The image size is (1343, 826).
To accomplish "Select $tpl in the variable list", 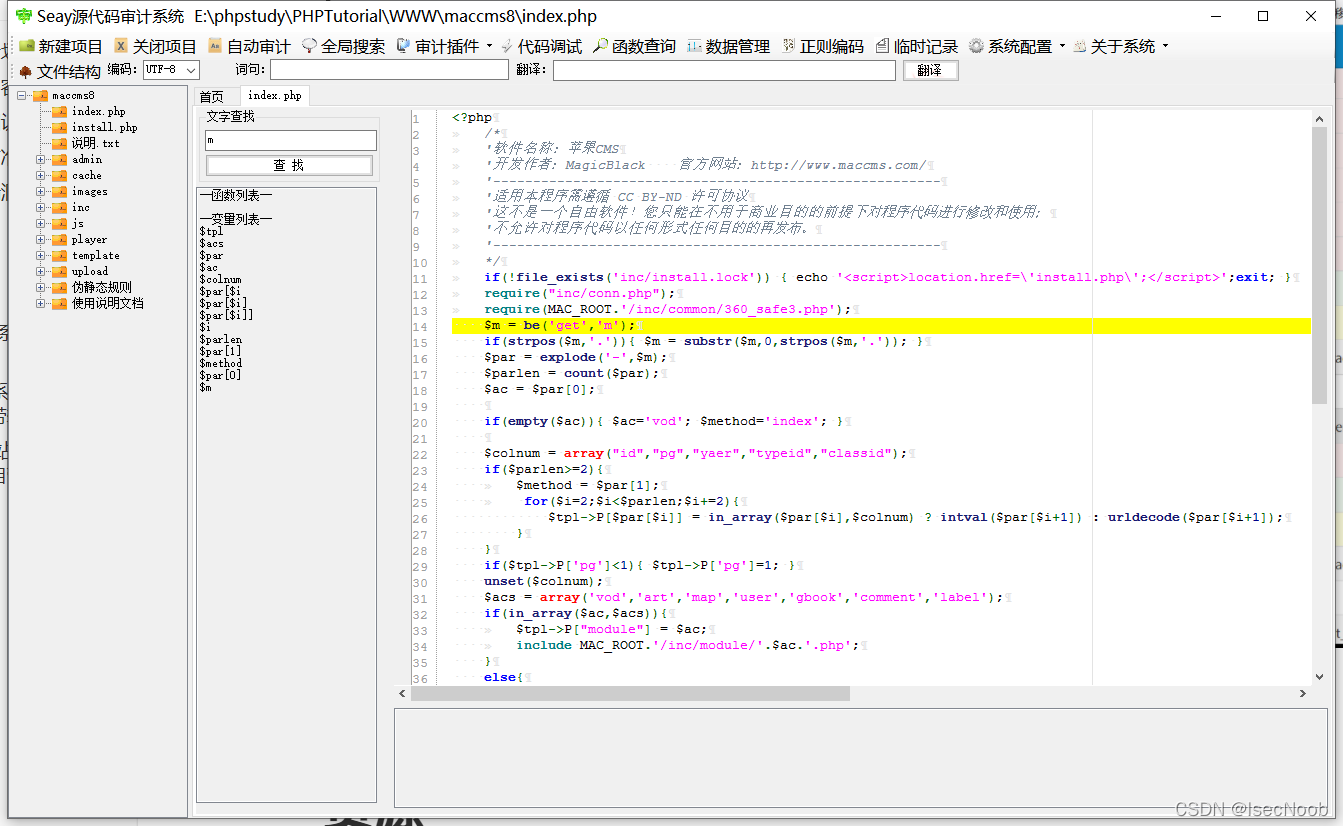I will pos(211,232).
